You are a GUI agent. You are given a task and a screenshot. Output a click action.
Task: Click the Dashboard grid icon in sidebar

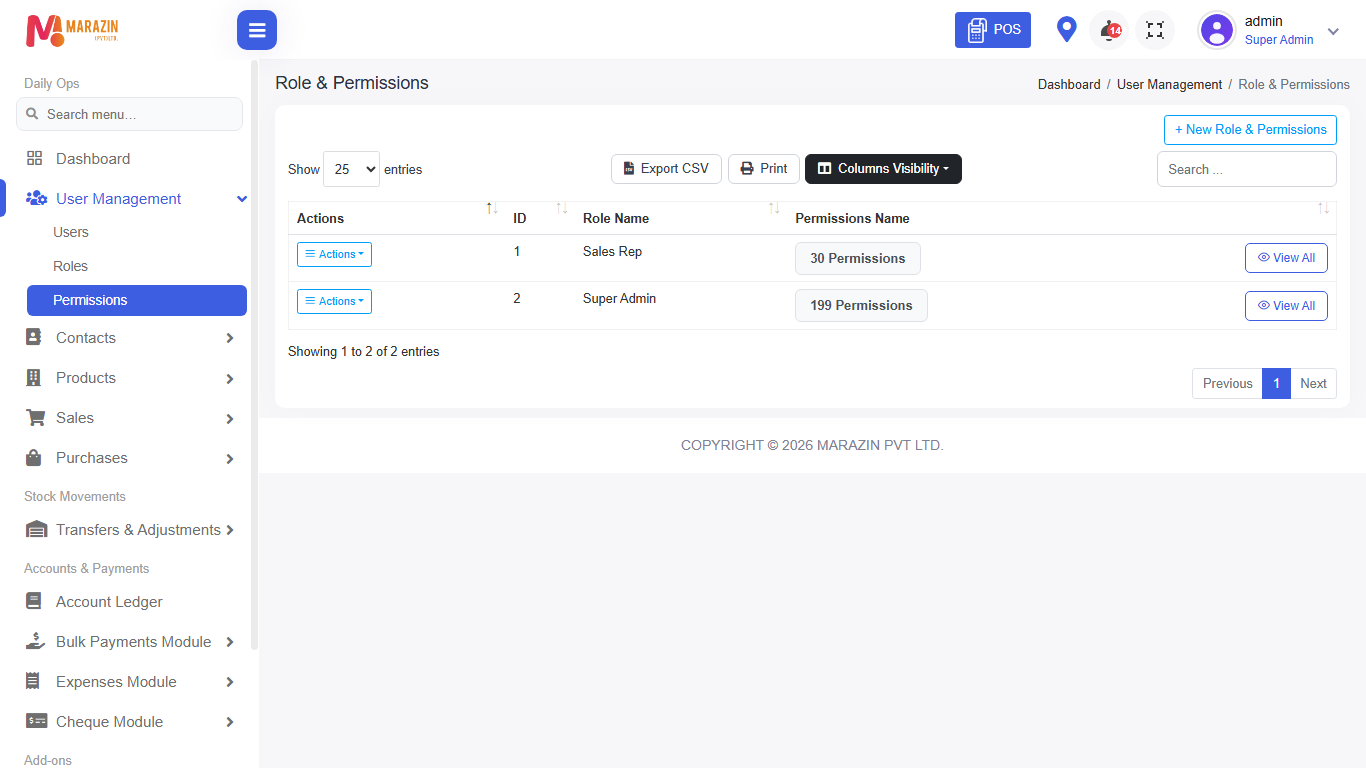point(35,158)
